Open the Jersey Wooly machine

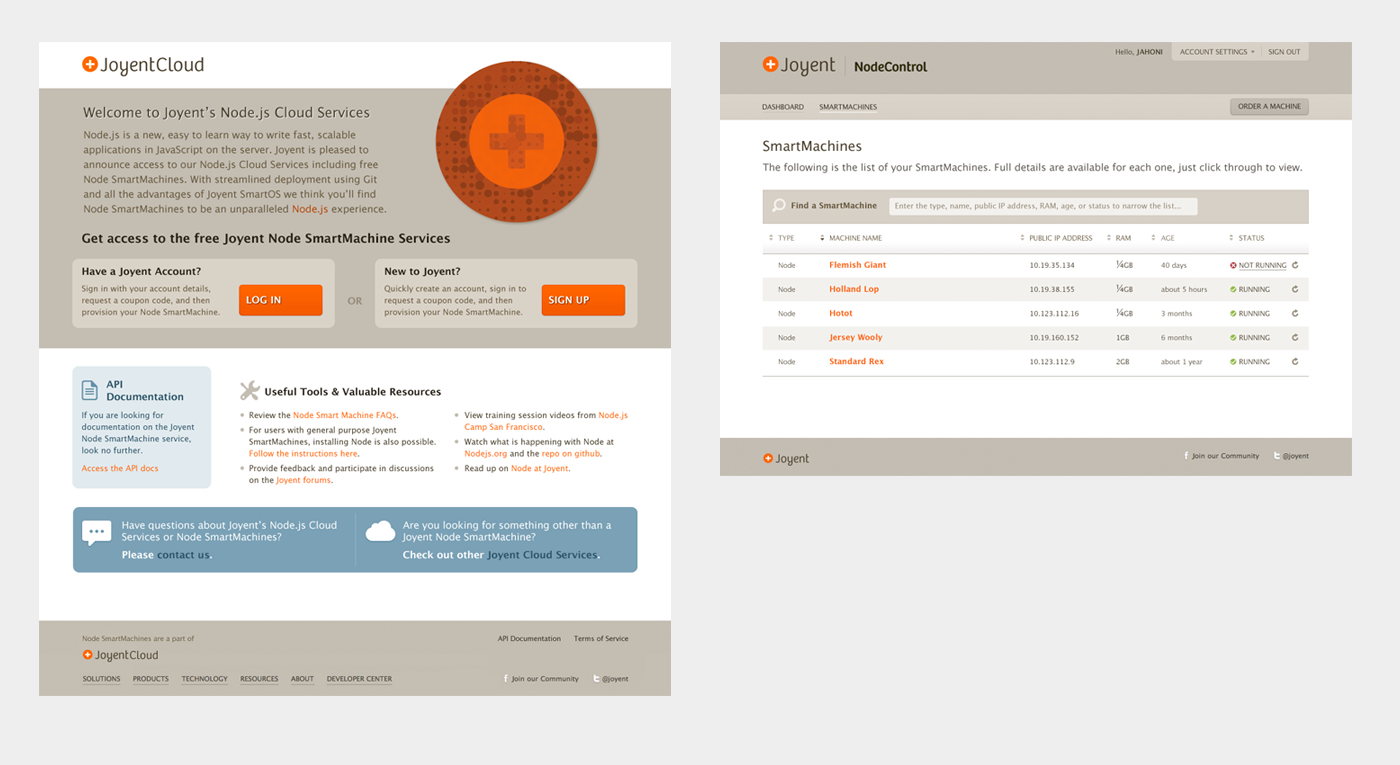pos(856,337)
